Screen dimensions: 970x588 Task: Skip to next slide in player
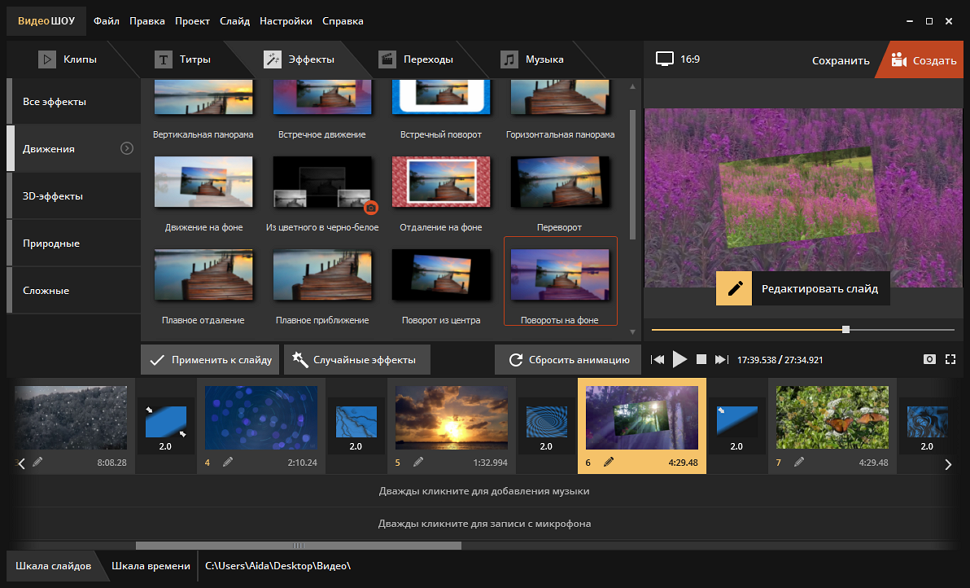click(x=721, y=359)
